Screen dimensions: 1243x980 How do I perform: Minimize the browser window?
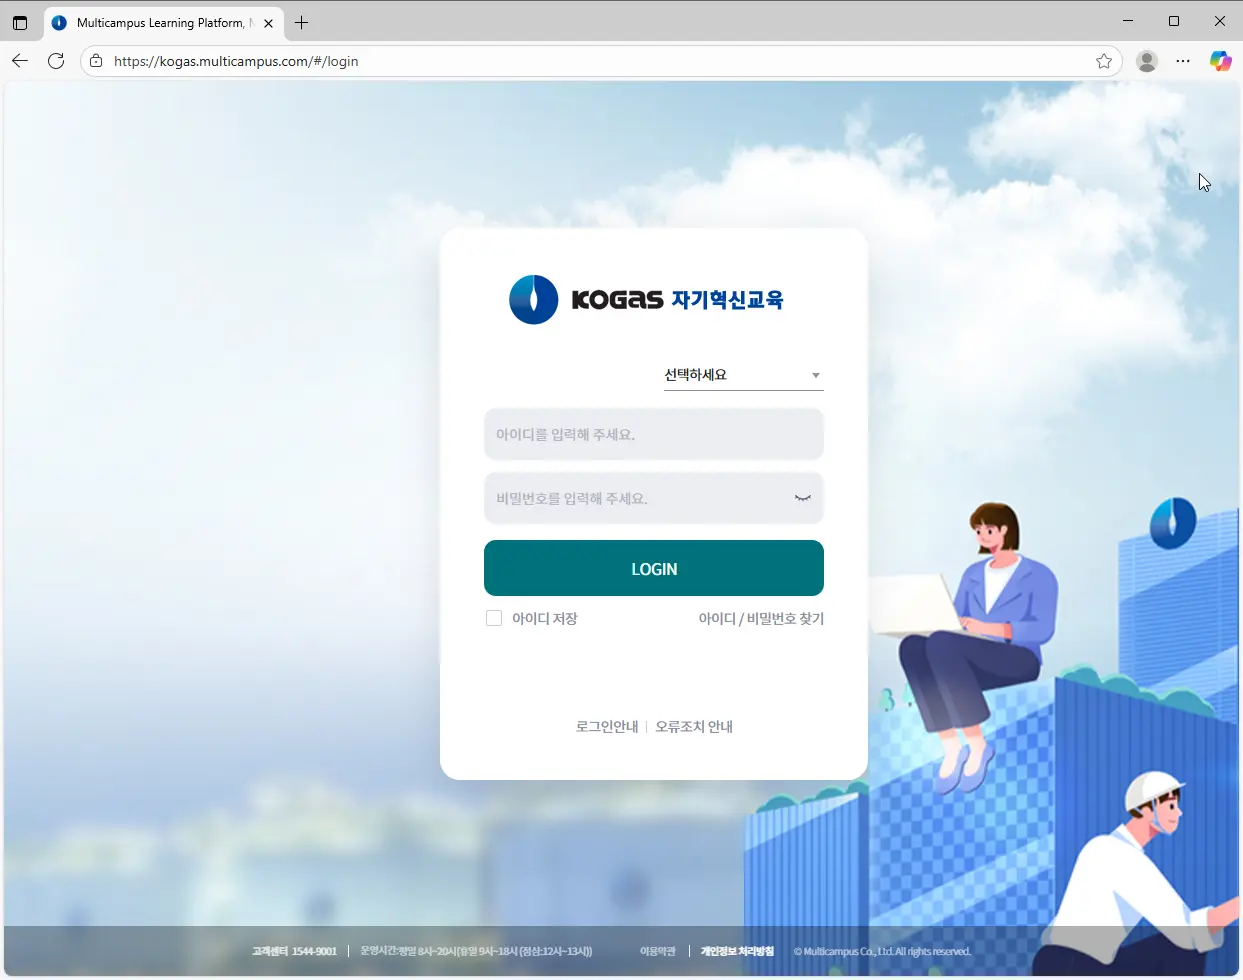click(1128, 21)
